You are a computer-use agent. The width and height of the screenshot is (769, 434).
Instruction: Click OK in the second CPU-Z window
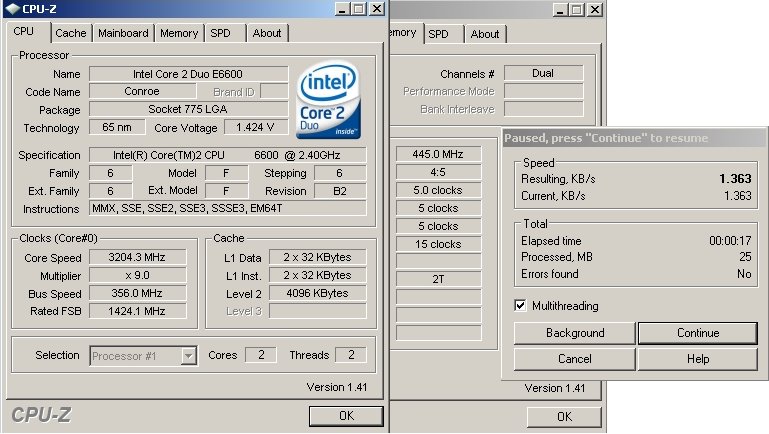(x=564, y=417)
